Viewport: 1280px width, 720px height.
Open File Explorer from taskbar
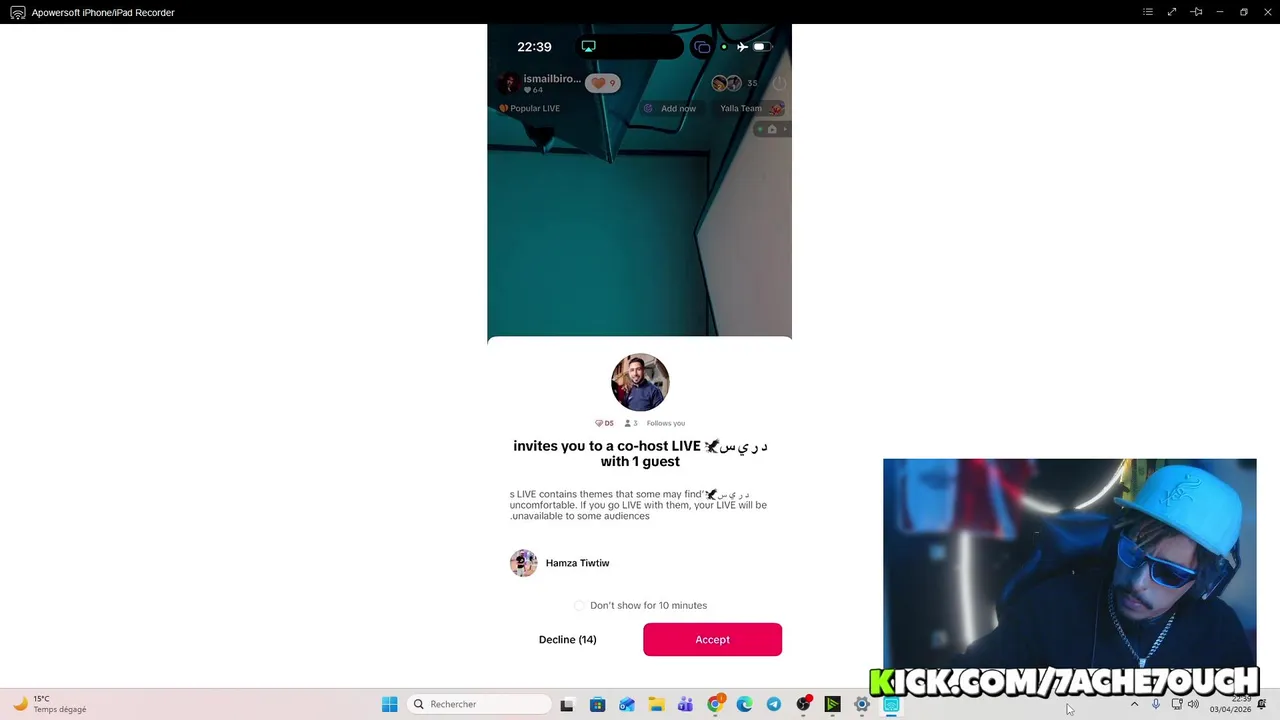(656, 704)
